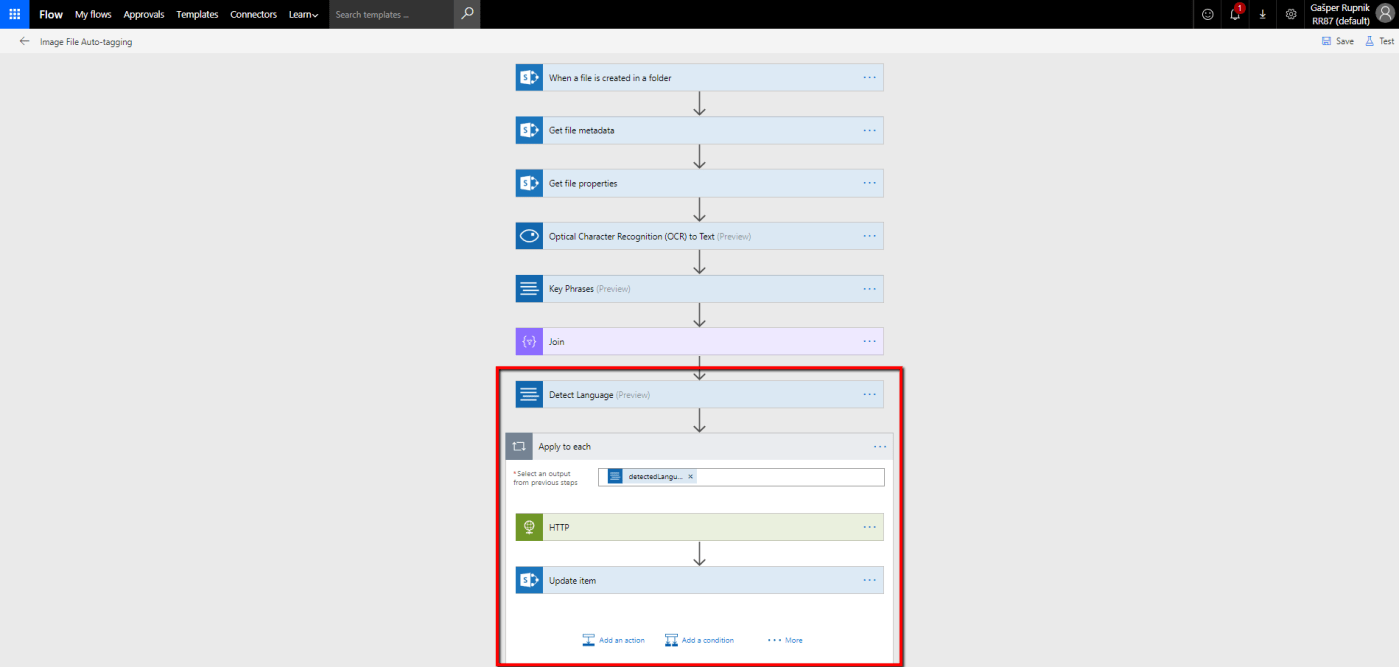Open the settings gear
This screenshot has width=1399, height=667.
pyautogui.click(x=1291, y=14)
